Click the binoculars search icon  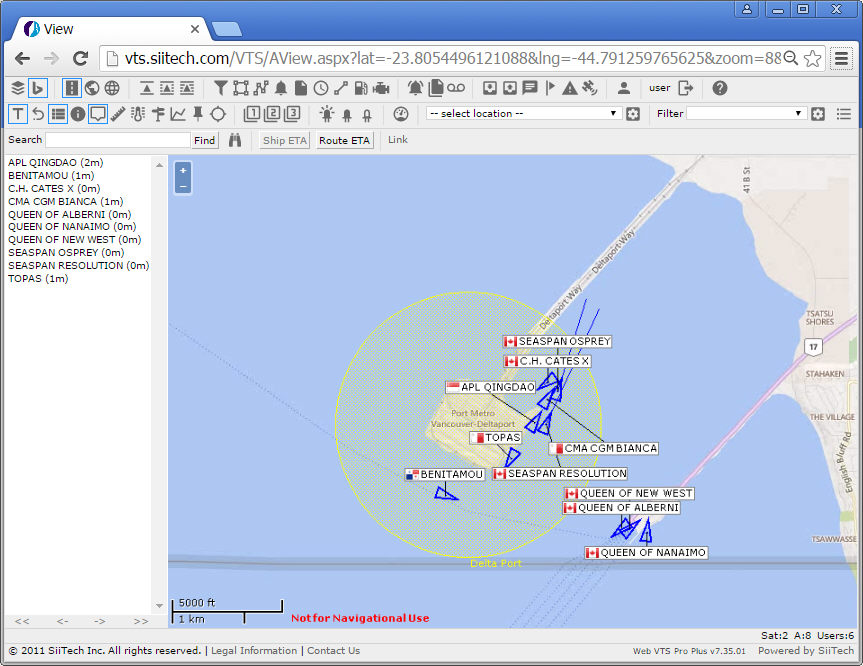(x=235, y=141)
